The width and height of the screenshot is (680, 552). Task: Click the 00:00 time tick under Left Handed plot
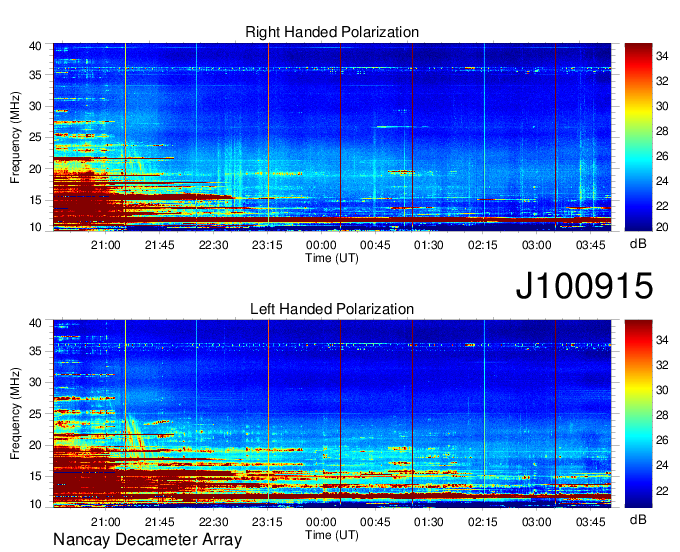(321, 522)
